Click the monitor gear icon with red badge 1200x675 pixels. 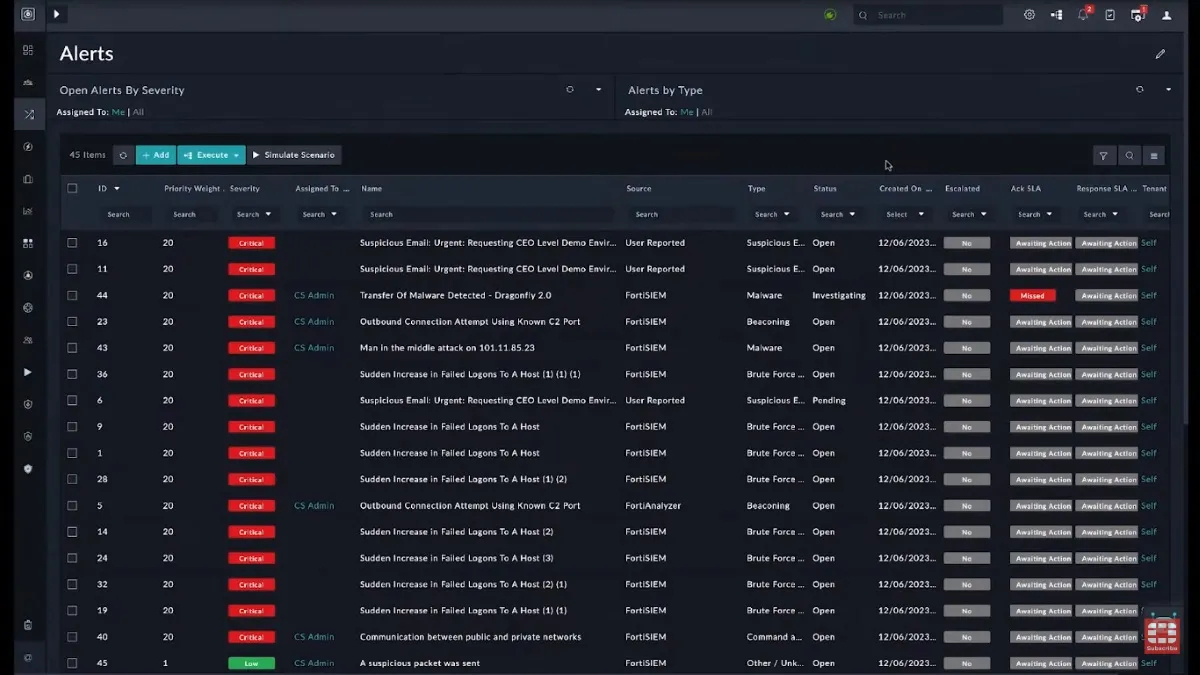[x=1138, y=14]
